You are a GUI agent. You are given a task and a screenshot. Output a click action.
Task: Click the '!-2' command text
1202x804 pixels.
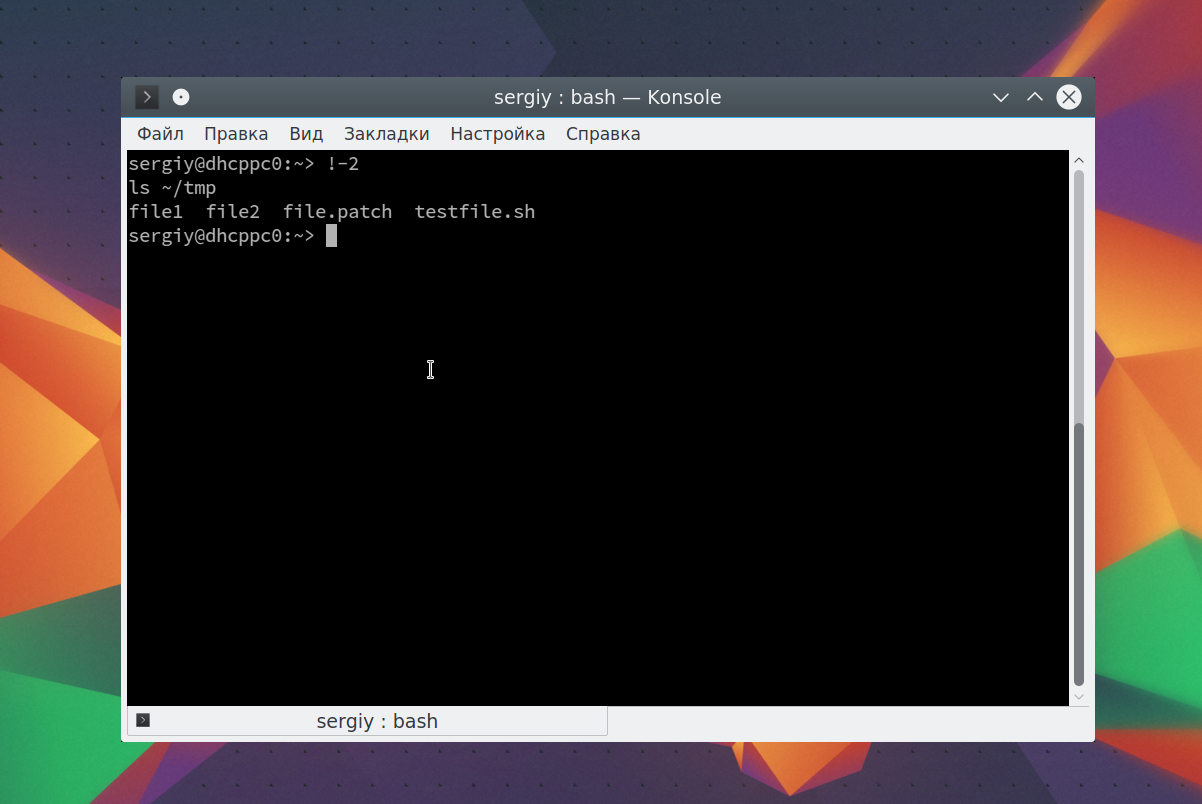tap(342, 163)
